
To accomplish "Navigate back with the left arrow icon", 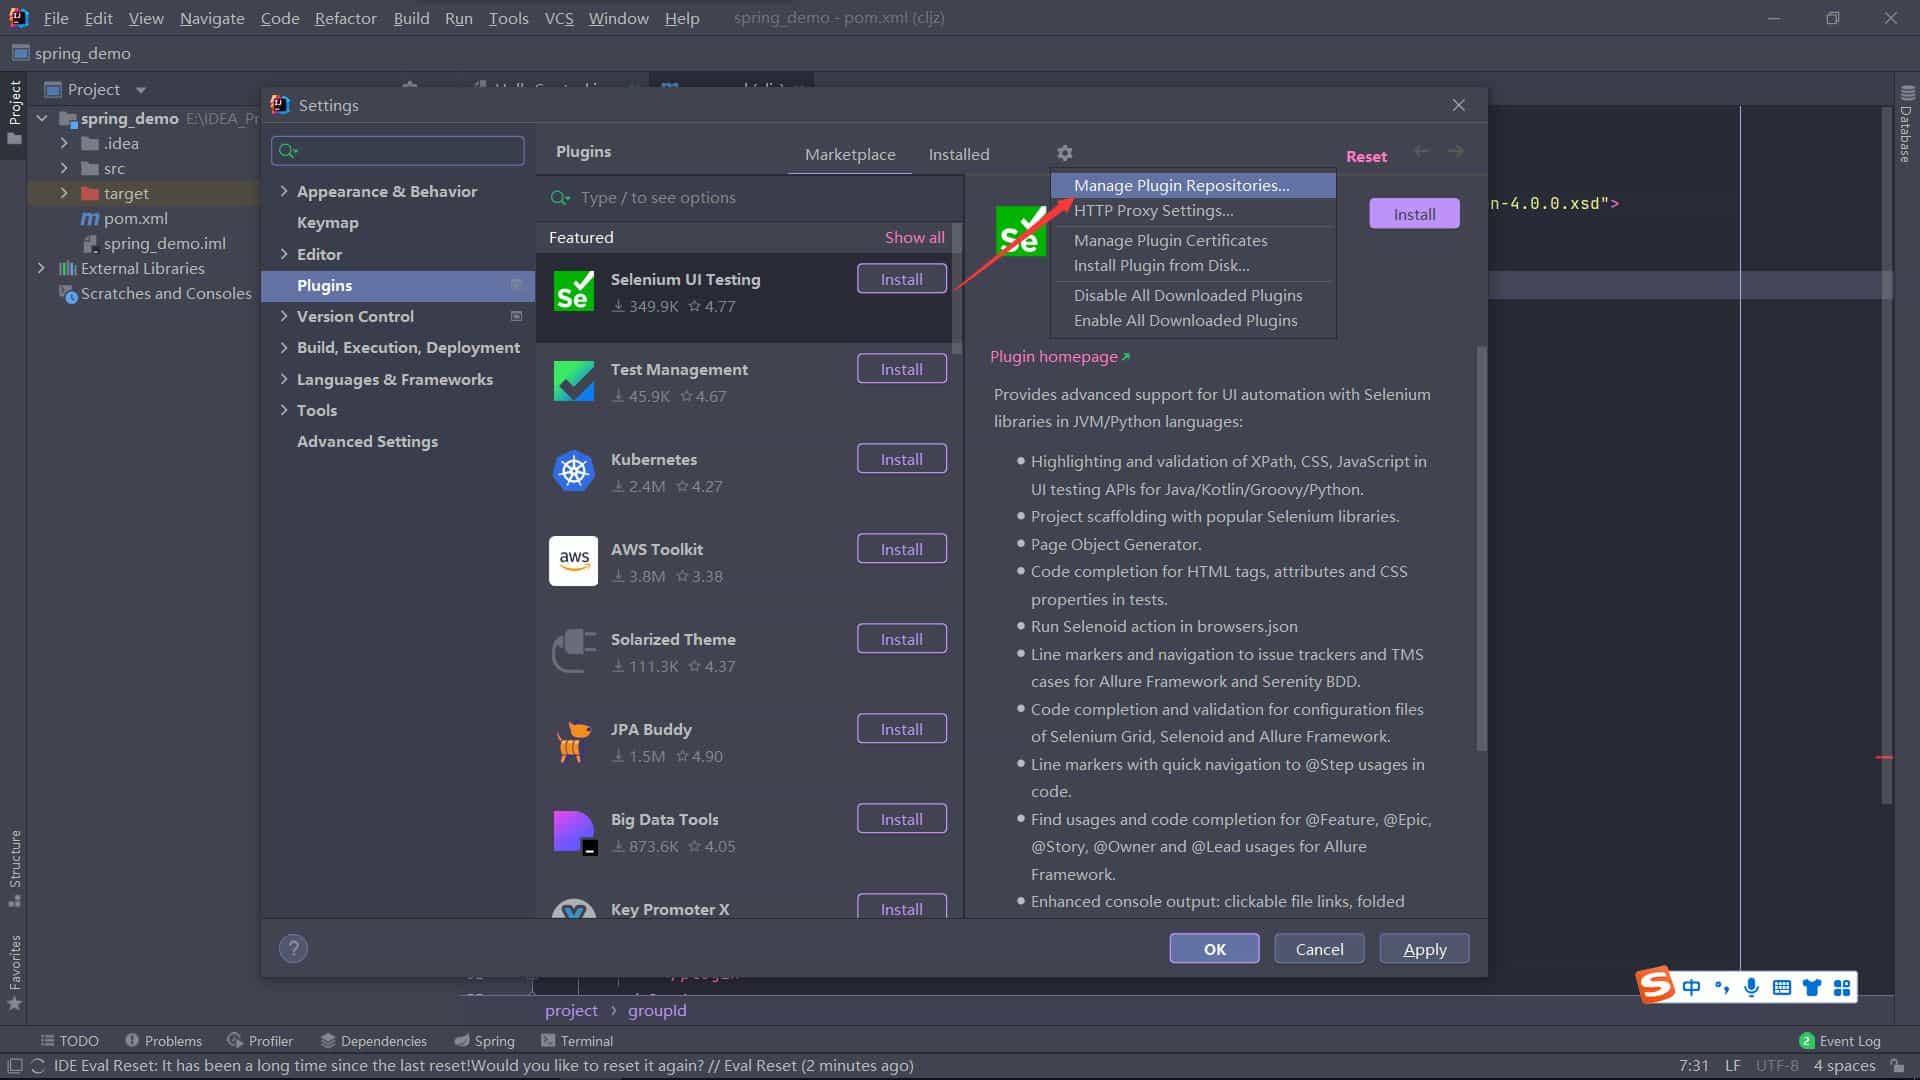I will click(x=1421, y=151).
